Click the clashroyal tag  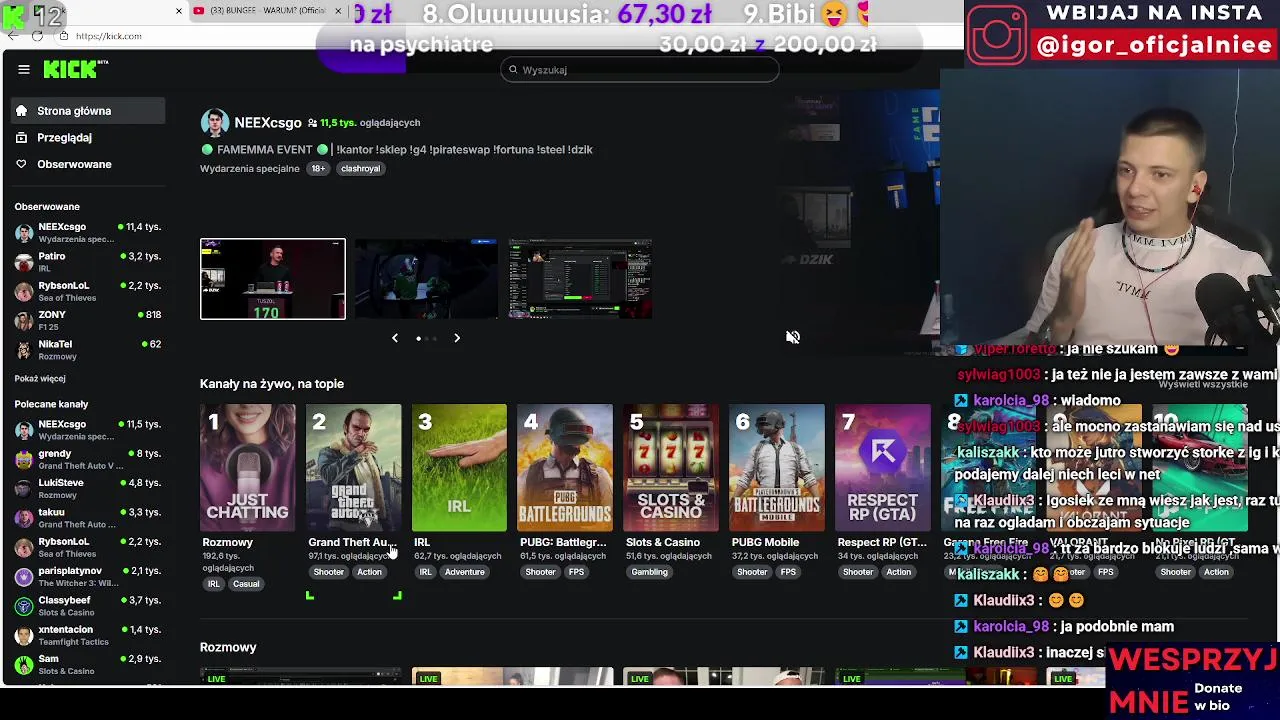point(360,169)
